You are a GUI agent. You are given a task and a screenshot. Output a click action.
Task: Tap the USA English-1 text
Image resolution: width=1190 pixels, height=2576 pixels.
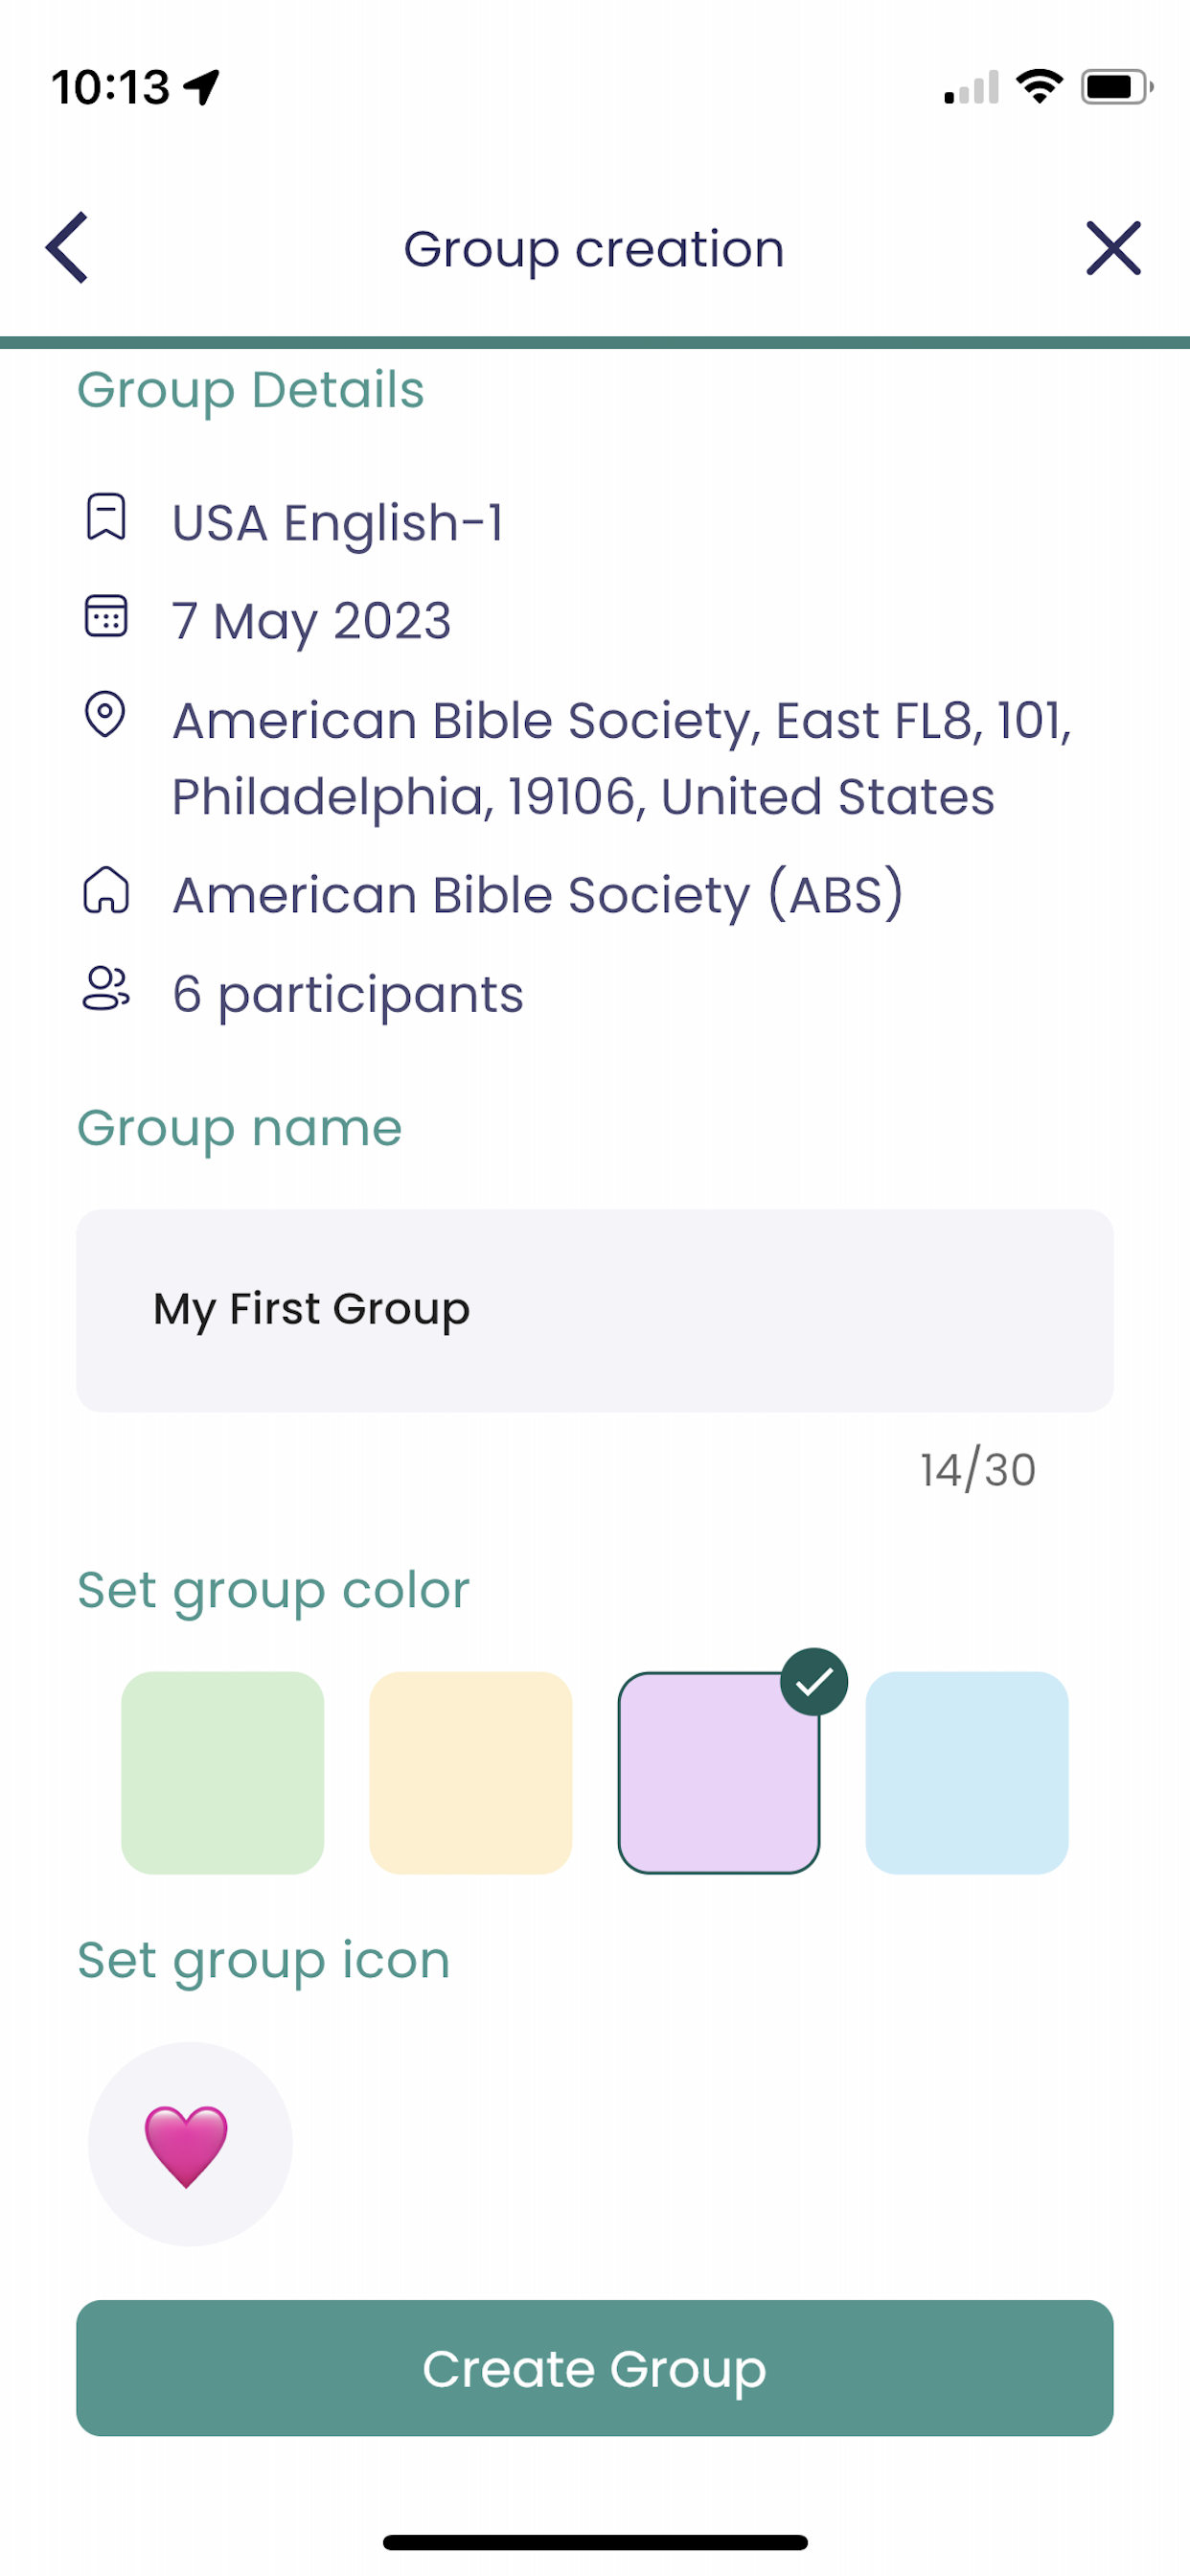coord(338,522)
